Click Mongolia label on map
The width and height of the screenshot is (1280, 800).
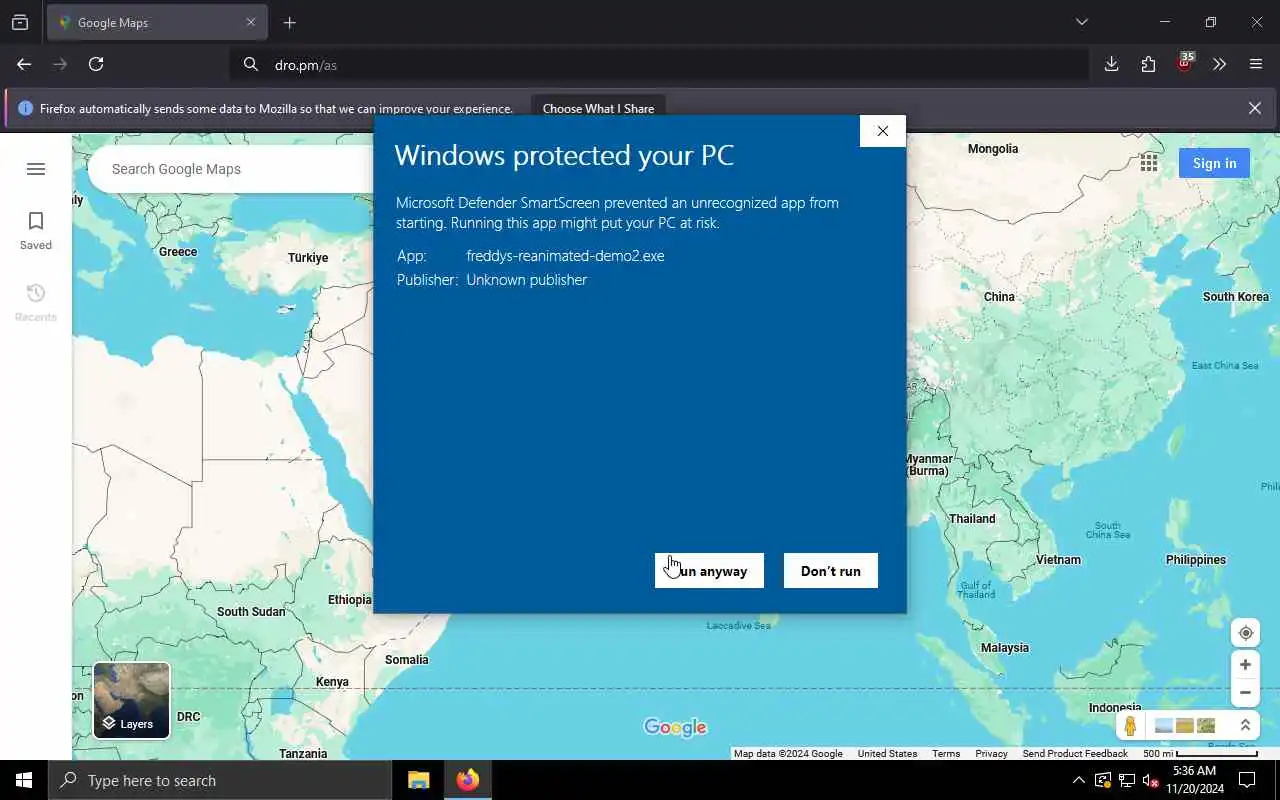(x=993, y=149)
